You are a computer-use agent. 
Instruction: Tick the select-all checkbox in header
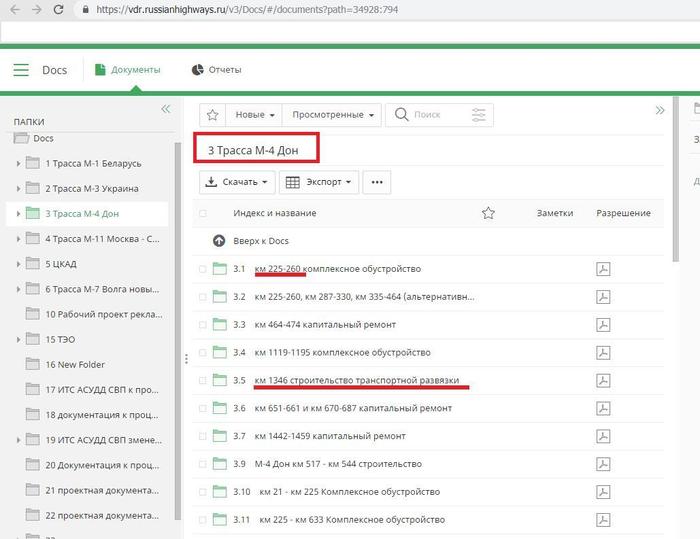point(203,213)
